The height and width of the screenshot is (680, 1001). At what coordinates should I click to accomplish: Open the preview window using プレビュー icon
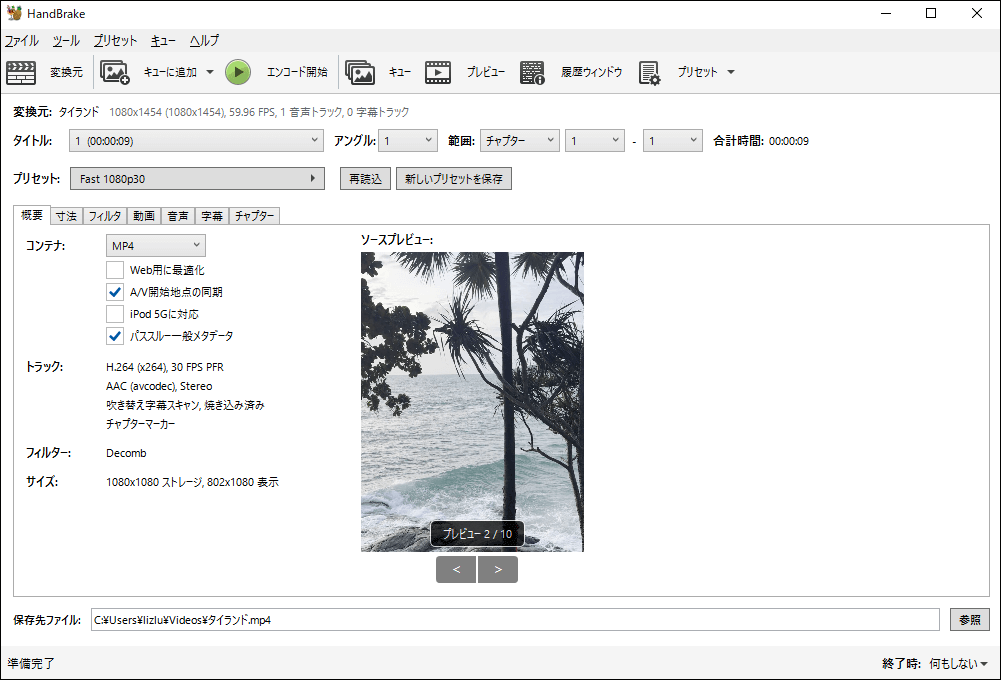tap(437, 71)
